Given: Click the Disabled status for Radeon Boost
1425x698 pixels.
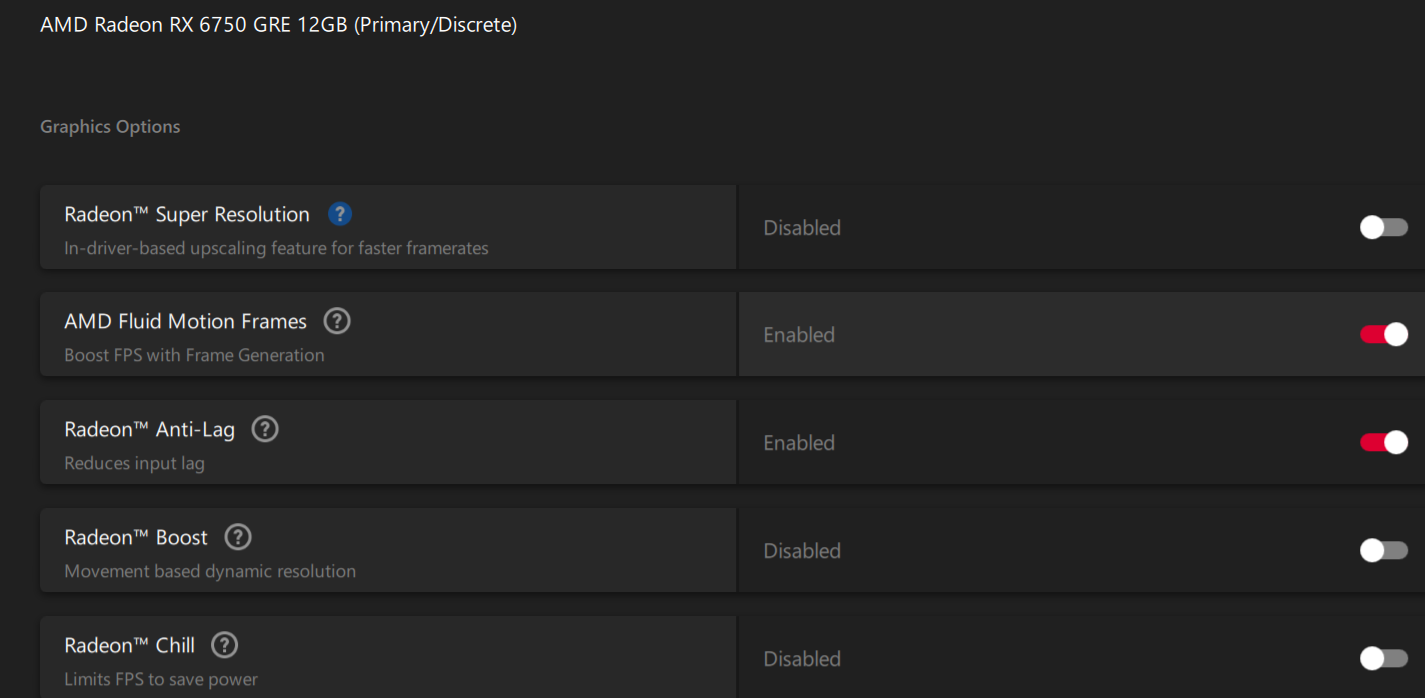Looking at the screenshot, I should (802, 551).
